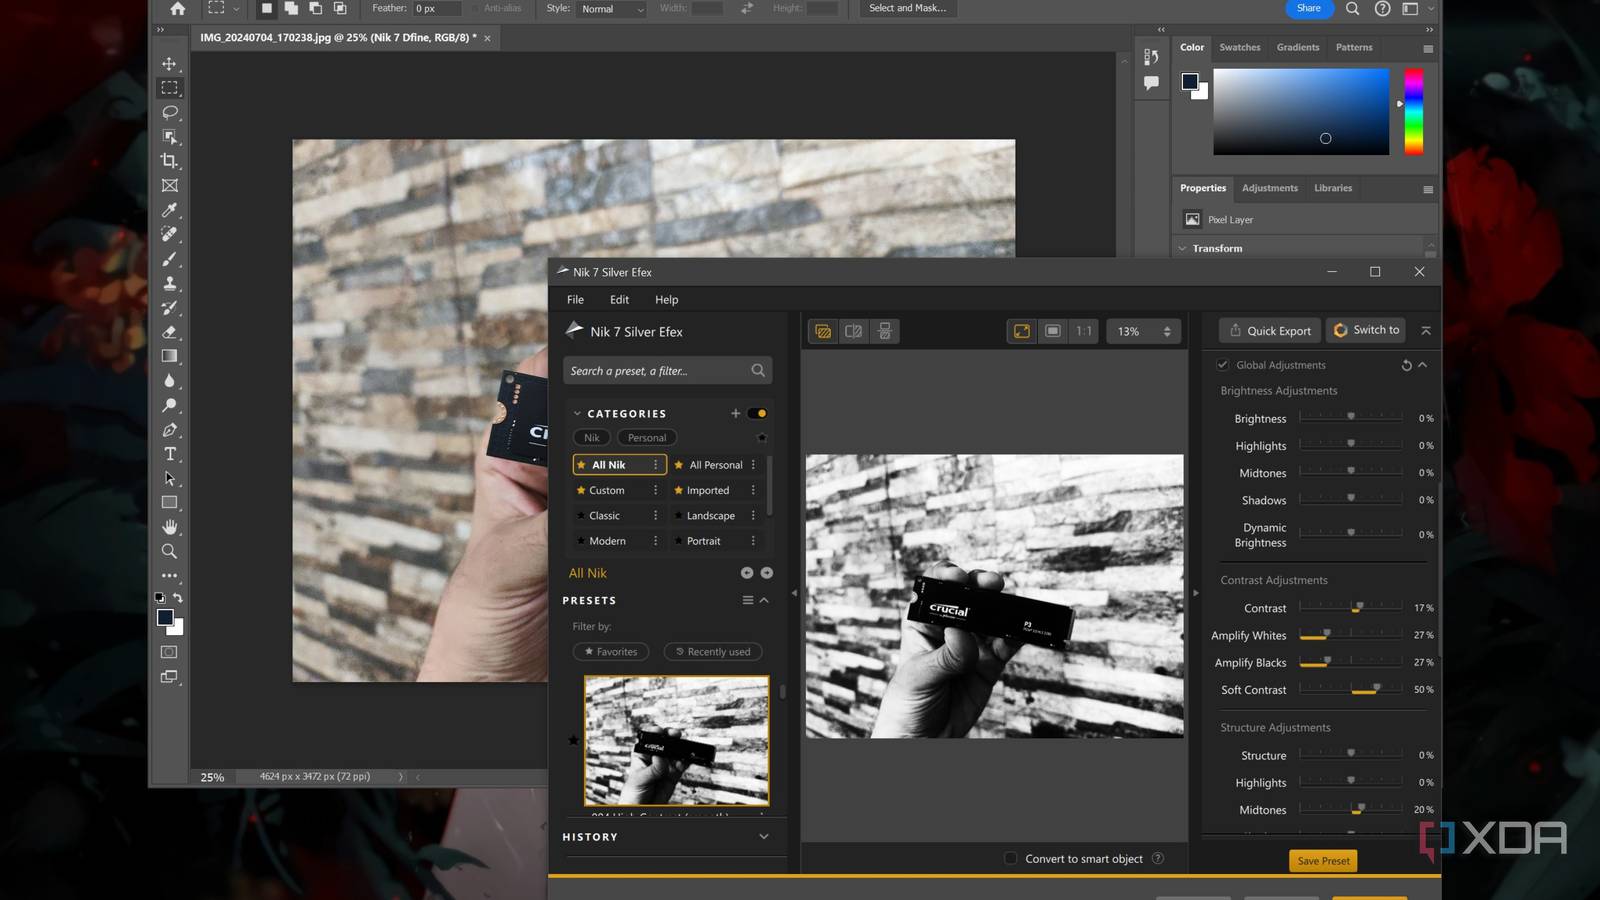1600x900 pixels.
Task: Select the Lasso tool in Photoshop
Action: pos(169,113)
